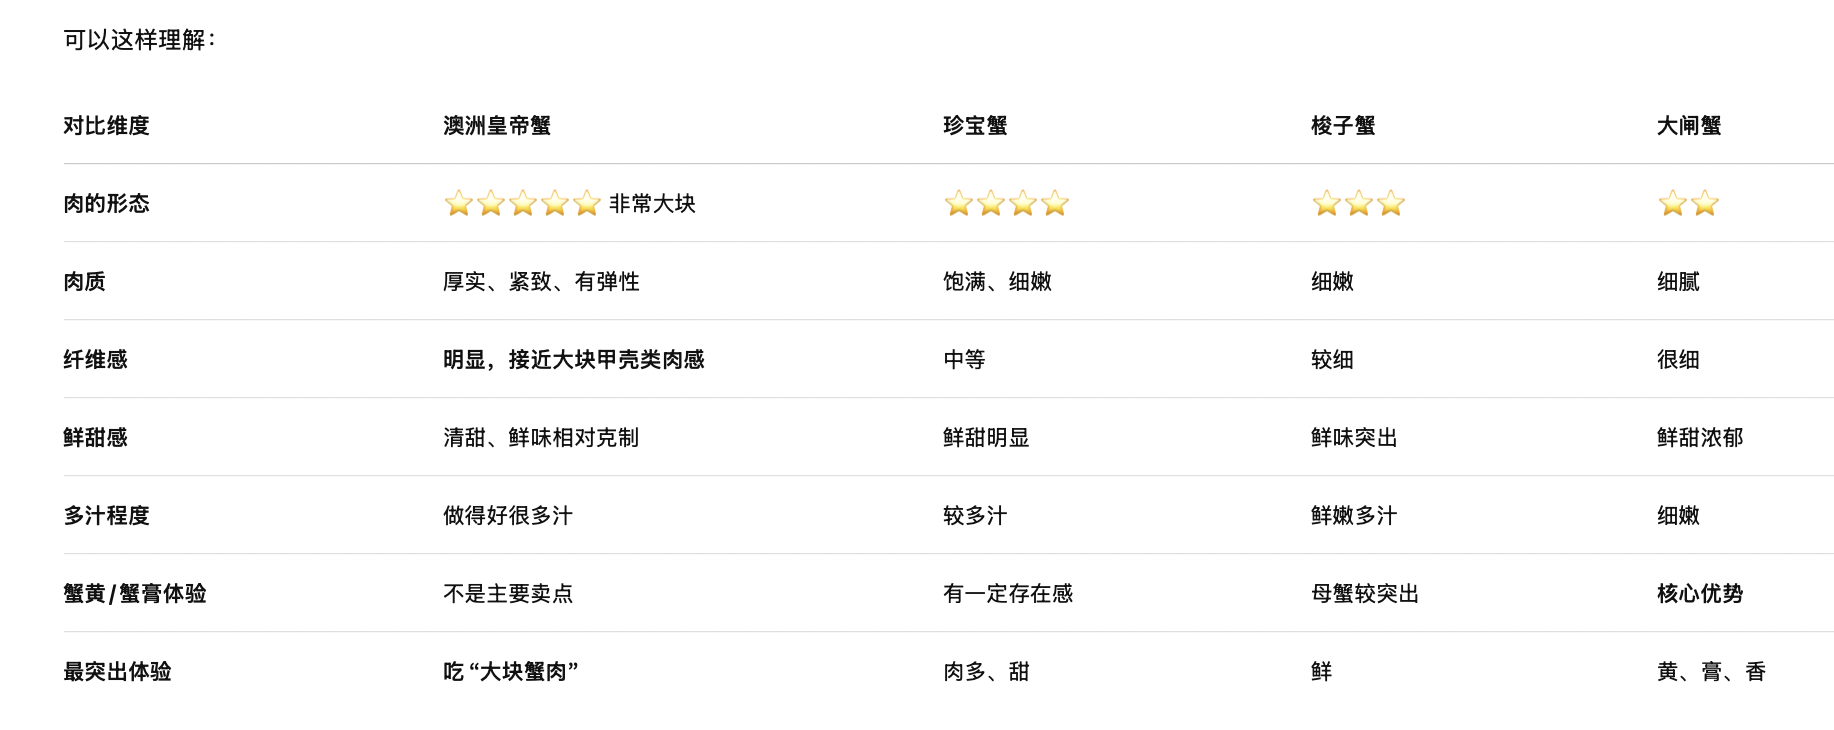Click the 明显，接近大块甲壳类肉感 cell
1834x730 pixels.
(x=574, y=360)
